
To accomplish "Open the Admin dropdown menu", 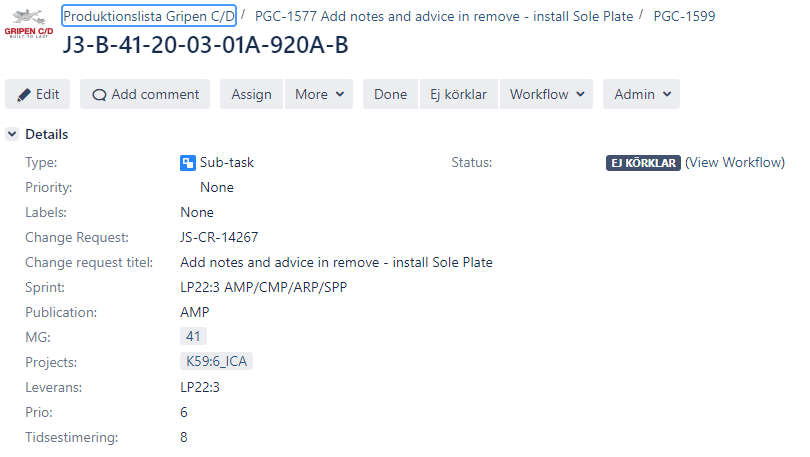I will point(642,94).
